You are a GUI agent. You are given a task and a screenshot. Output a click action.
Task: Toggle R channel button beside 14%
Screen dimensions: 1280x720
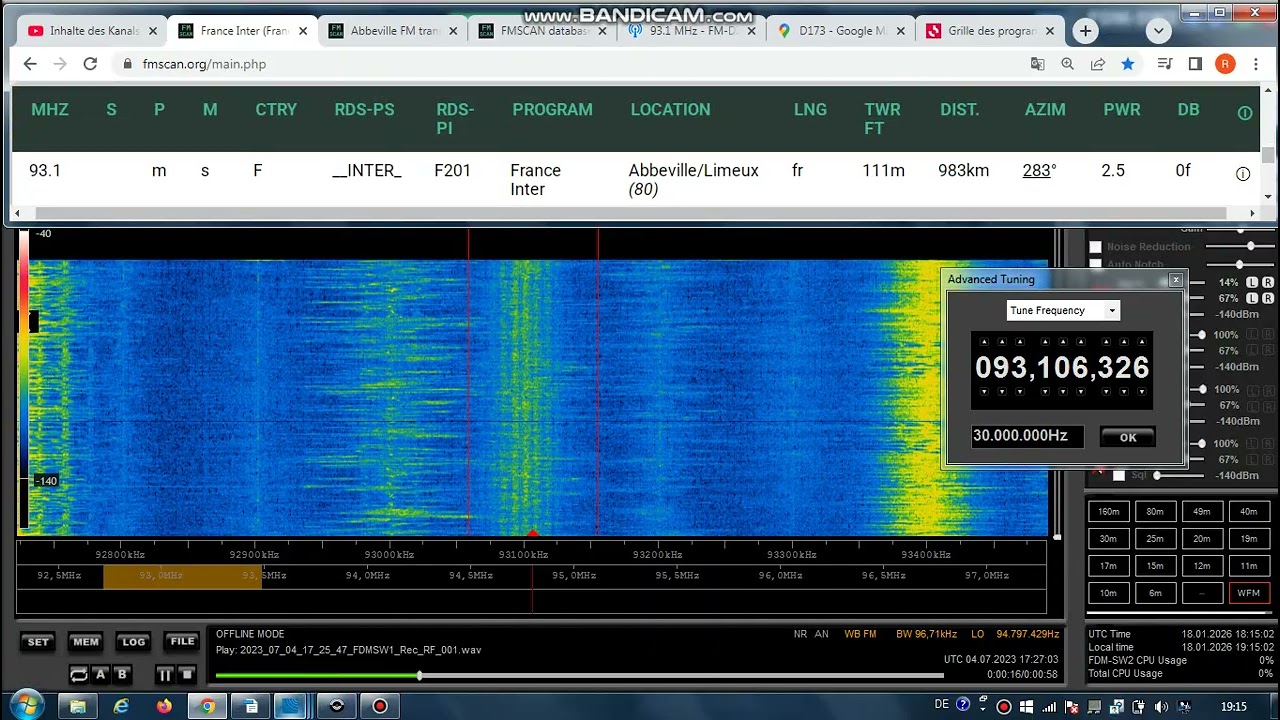[1268, 283]
